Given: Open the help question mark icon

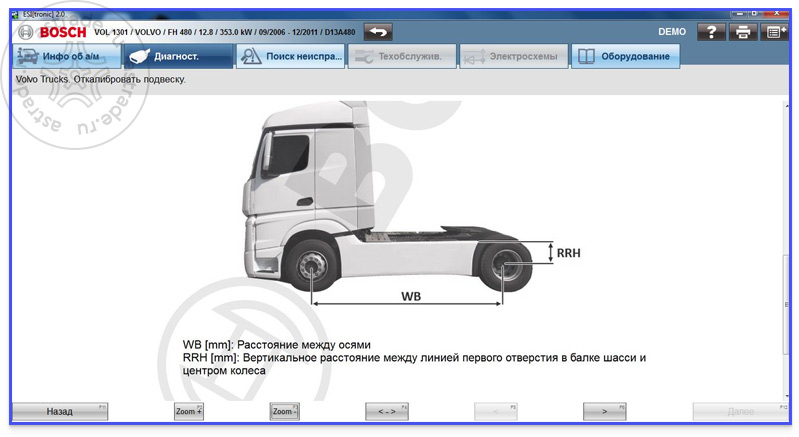Looking at the screenshot, I should click(711, 32).
